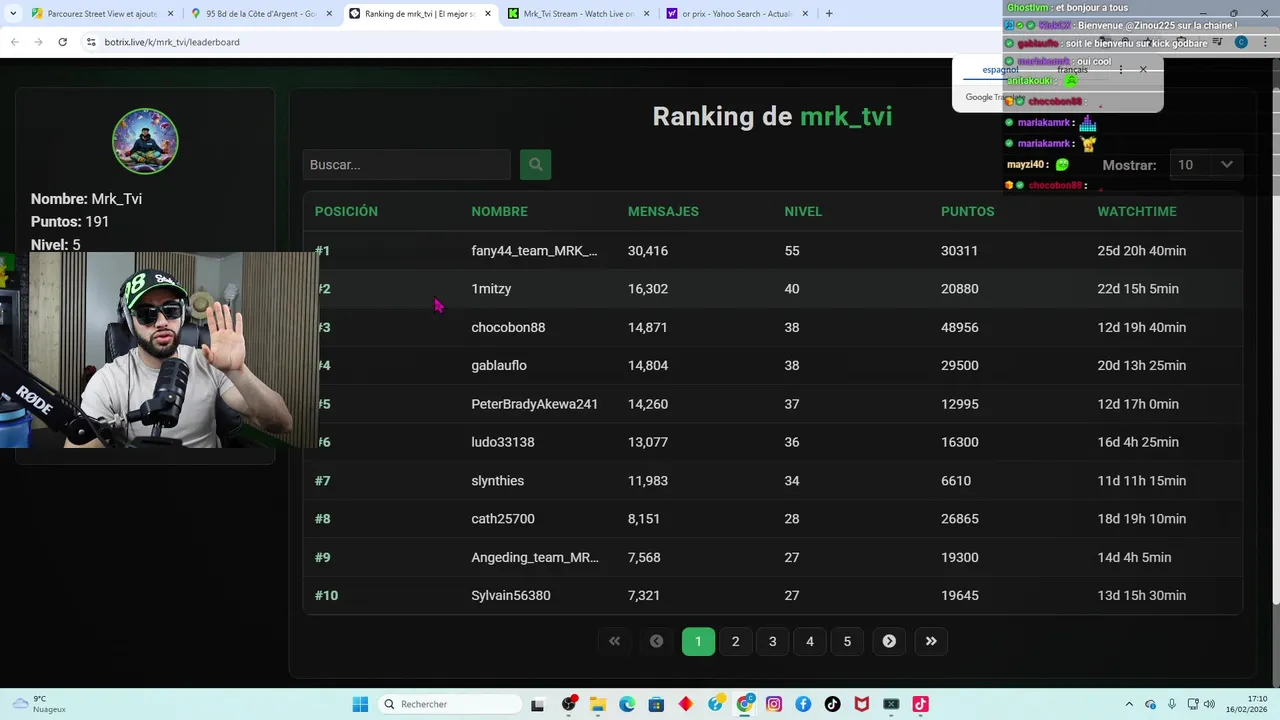Open the black TikTok taskbar icon
Viewport: 1280px width, 720px height.
832,704
